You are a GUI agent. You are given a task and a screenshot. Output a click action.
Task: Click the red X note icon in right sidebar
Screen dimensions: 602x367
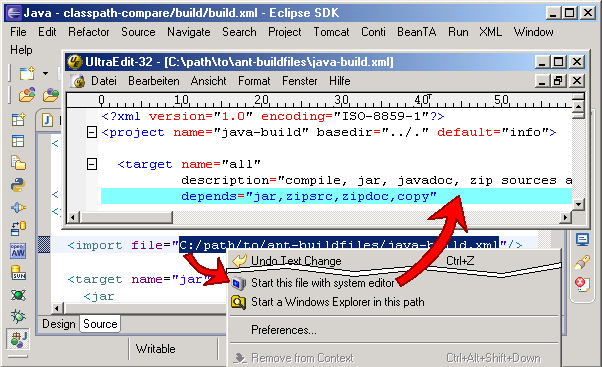click(582, 284)
